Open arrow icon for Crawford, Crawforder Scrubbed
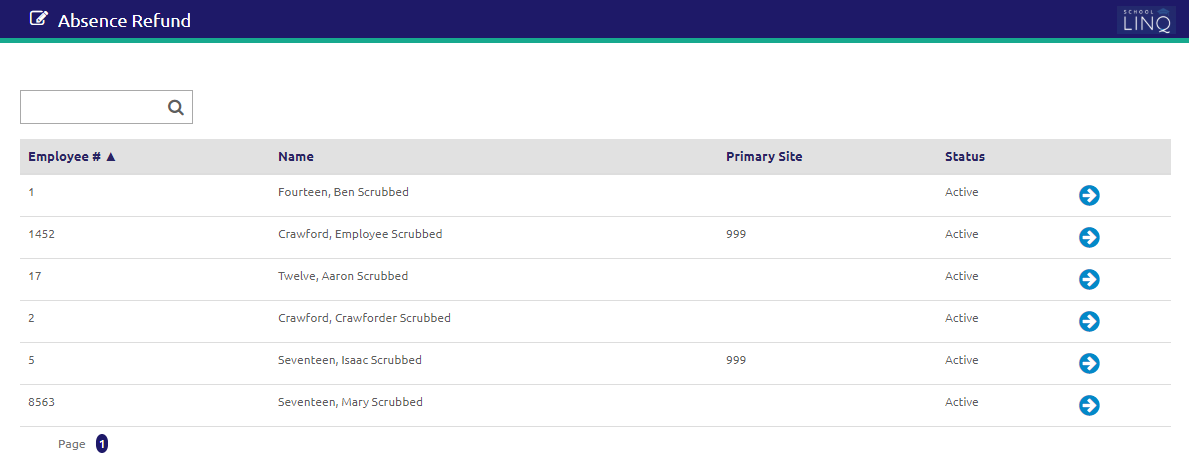This screenshot has width=1189, height=469. coord(1089,321)
